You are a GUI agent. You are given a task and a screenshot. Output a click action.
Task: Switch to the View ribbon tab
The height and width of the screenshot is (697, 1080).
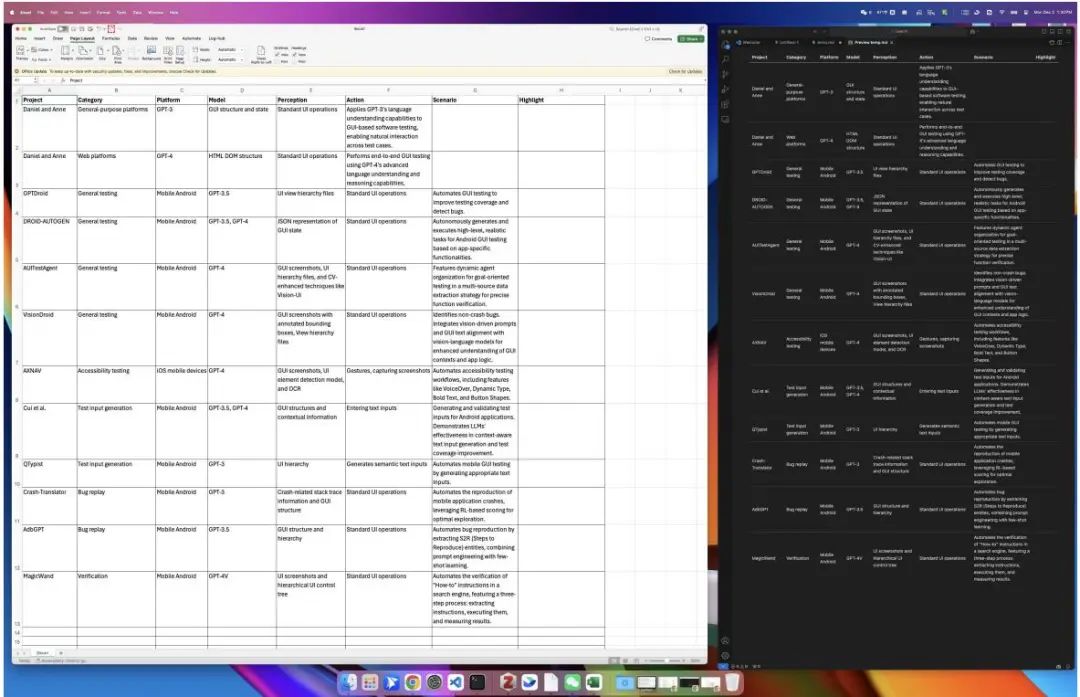click(170, 39)
